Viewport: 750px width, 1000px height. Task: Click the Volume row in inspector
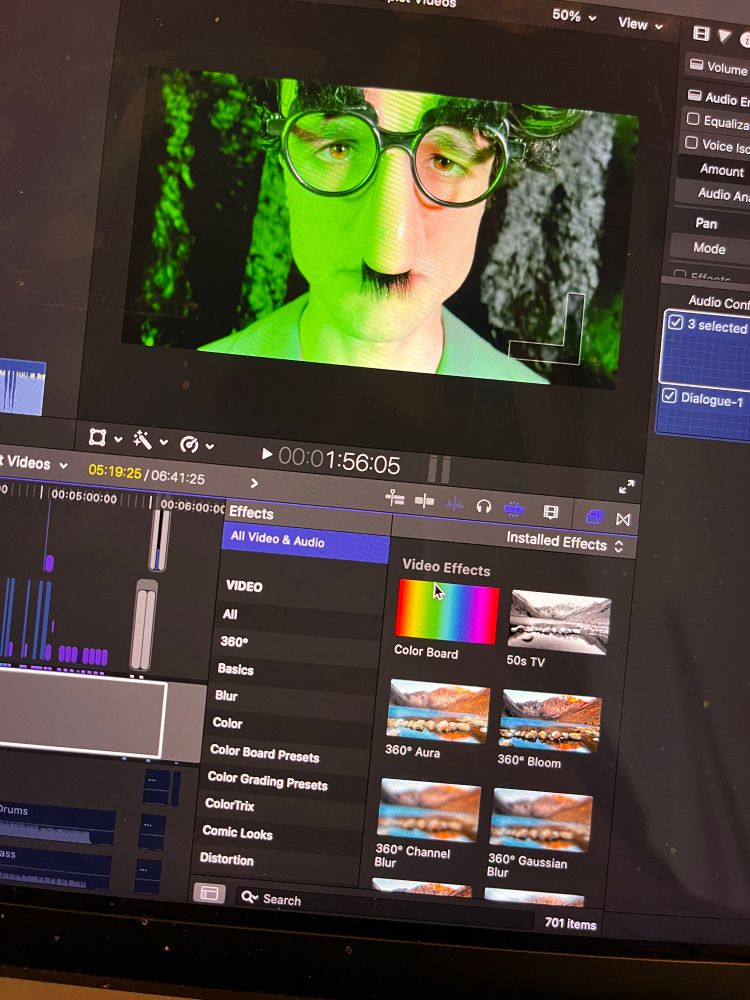(717, 66)
